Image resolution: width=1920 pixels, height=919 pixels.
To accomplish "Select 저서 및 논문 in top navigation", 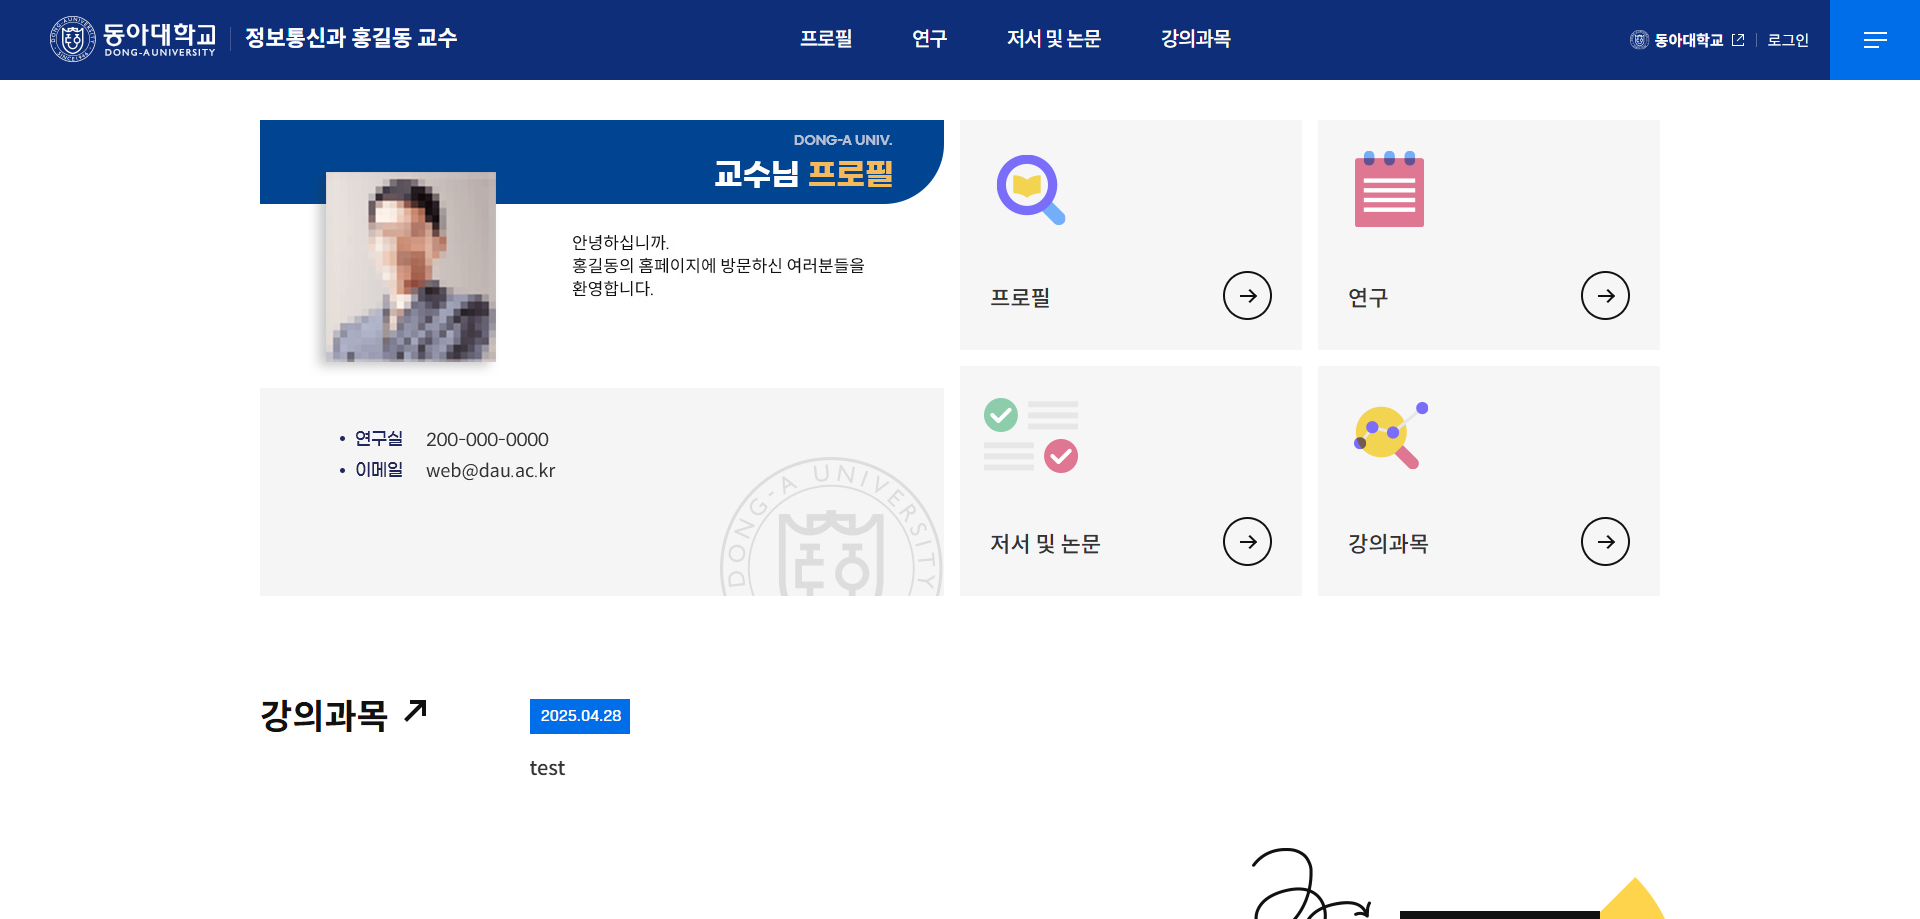I will pos(1053,39).
